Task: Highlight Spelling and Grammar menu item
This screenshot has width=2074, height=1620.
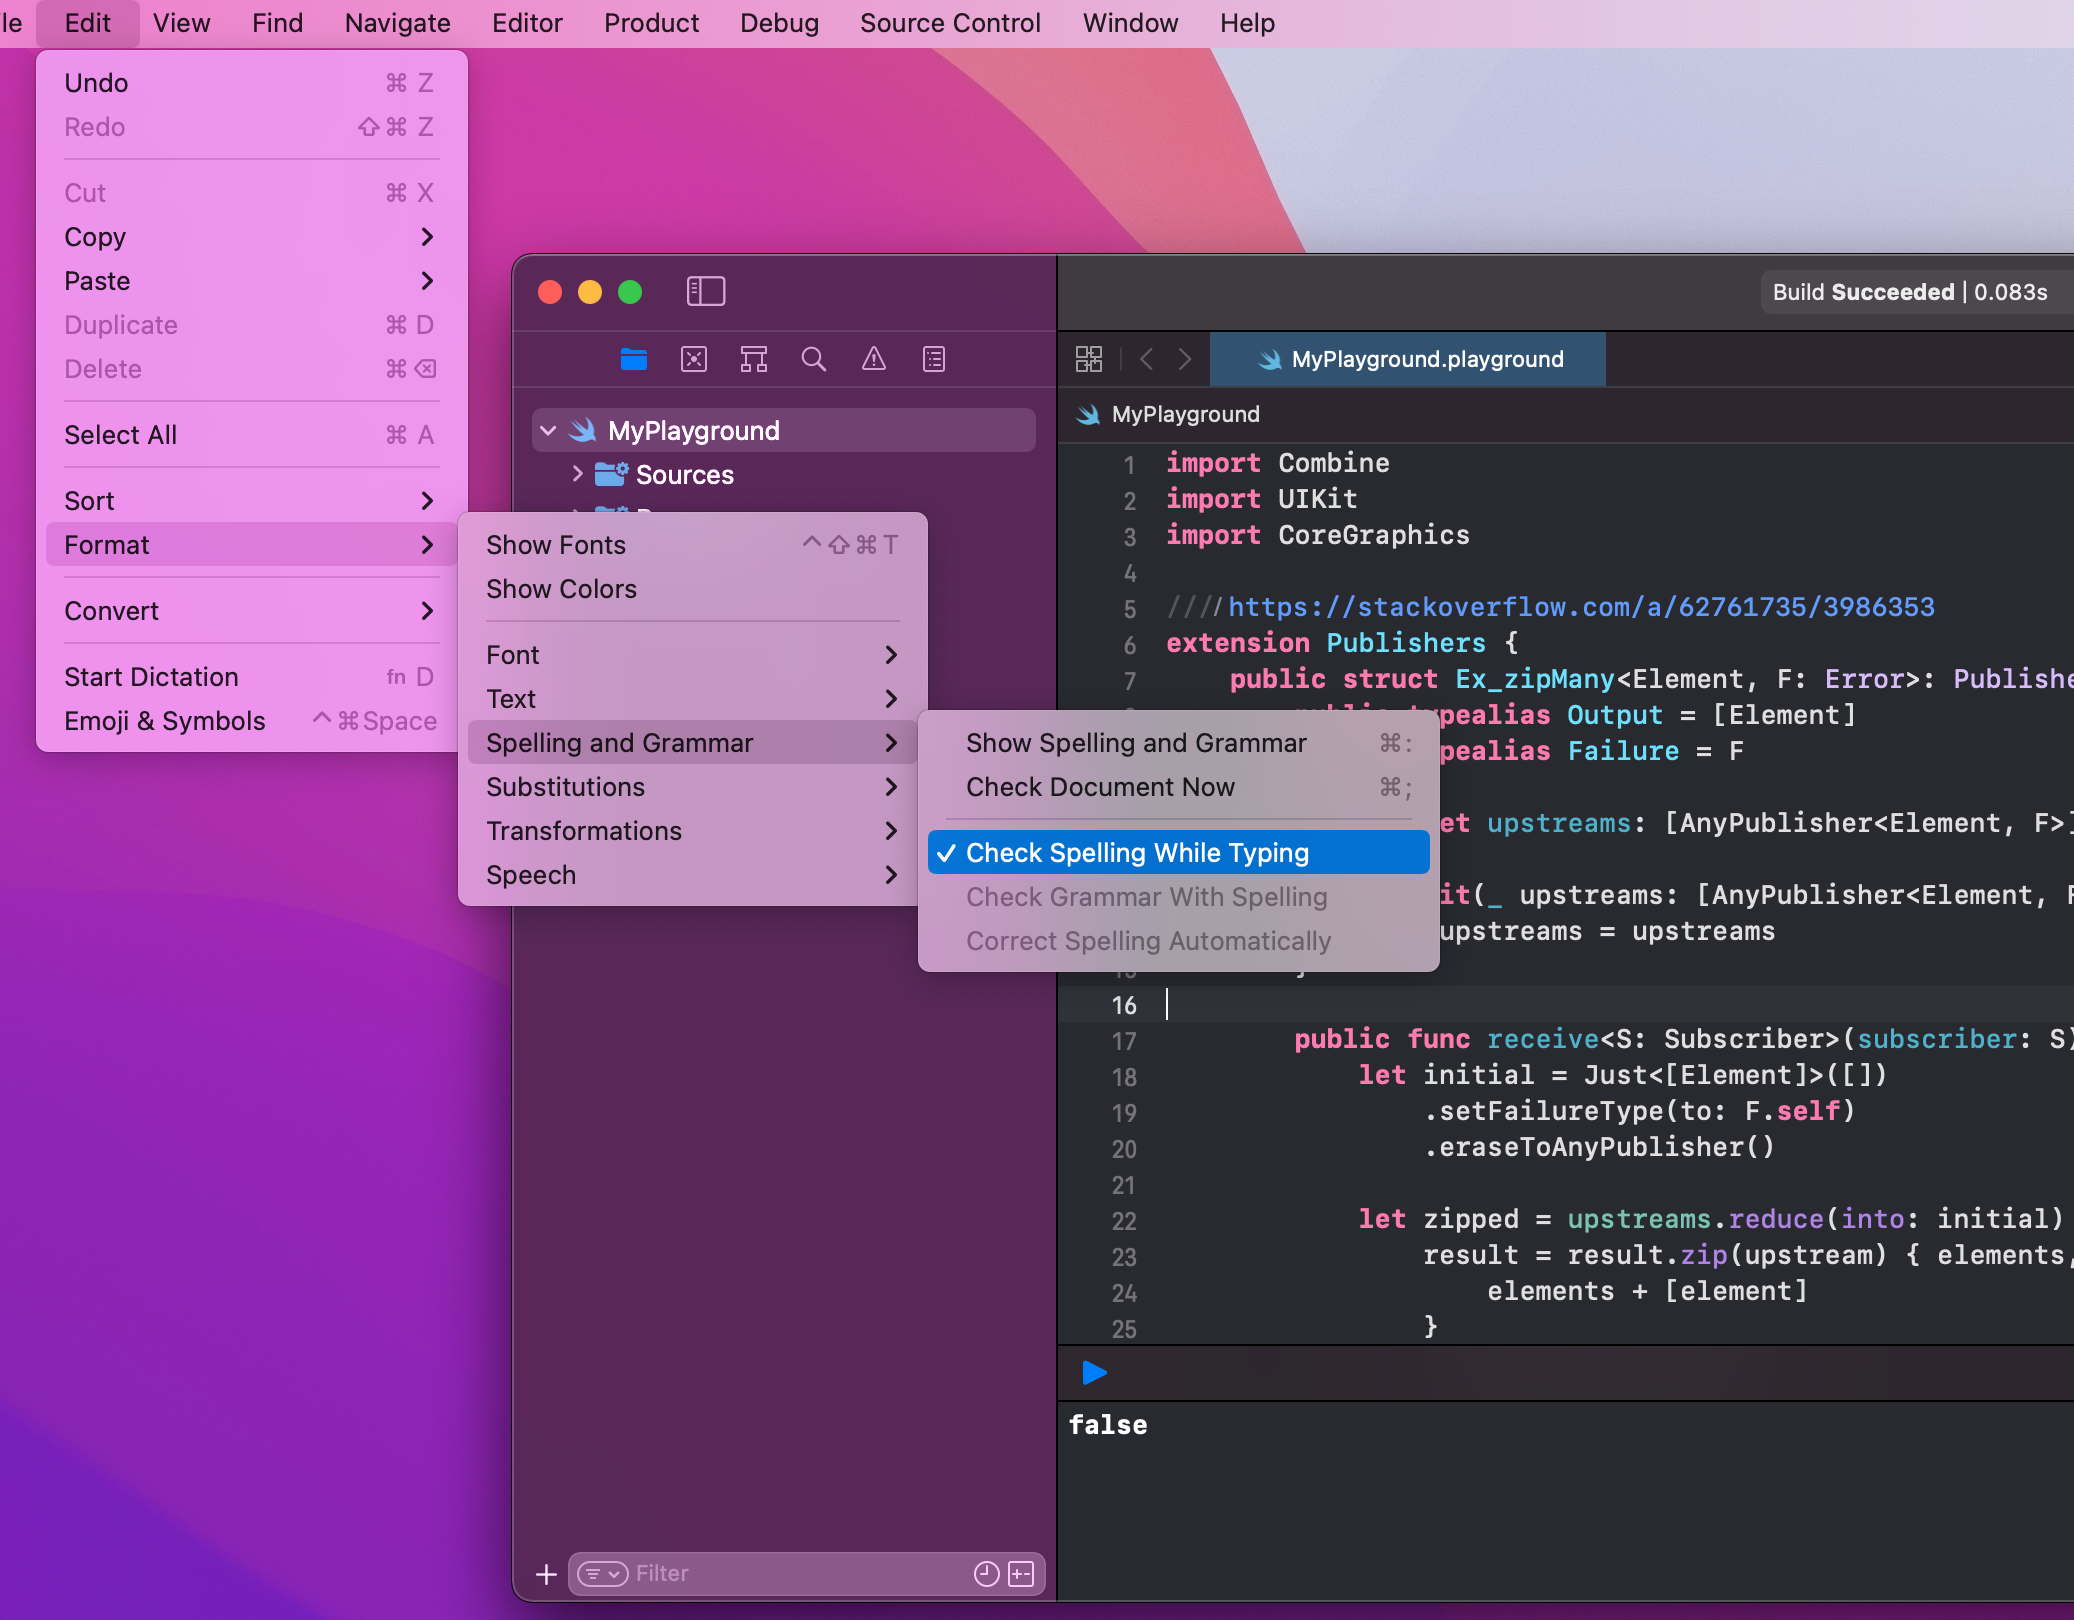Action: click(x=692, y=743)
